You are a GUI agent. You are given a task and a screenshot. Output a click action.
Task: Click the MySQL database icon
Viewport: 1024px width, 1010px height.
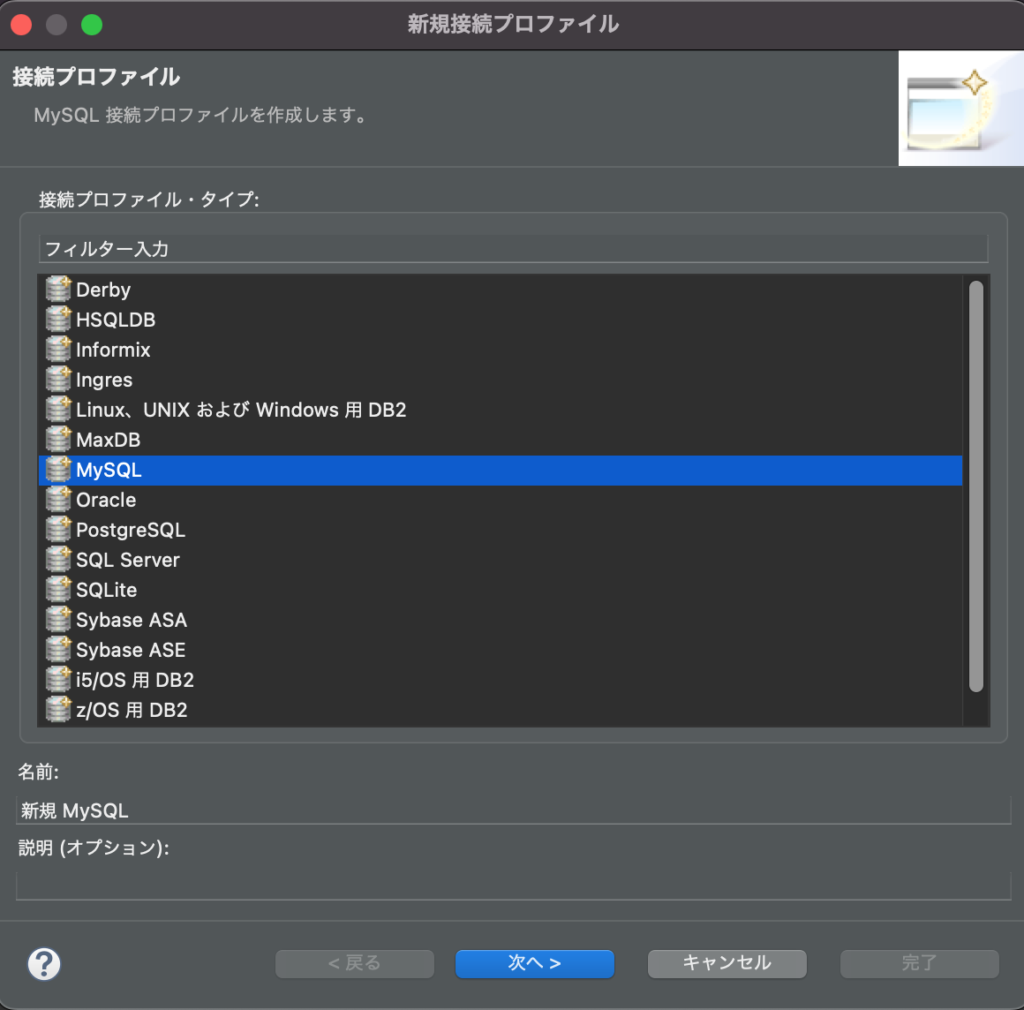coord(58,469)
